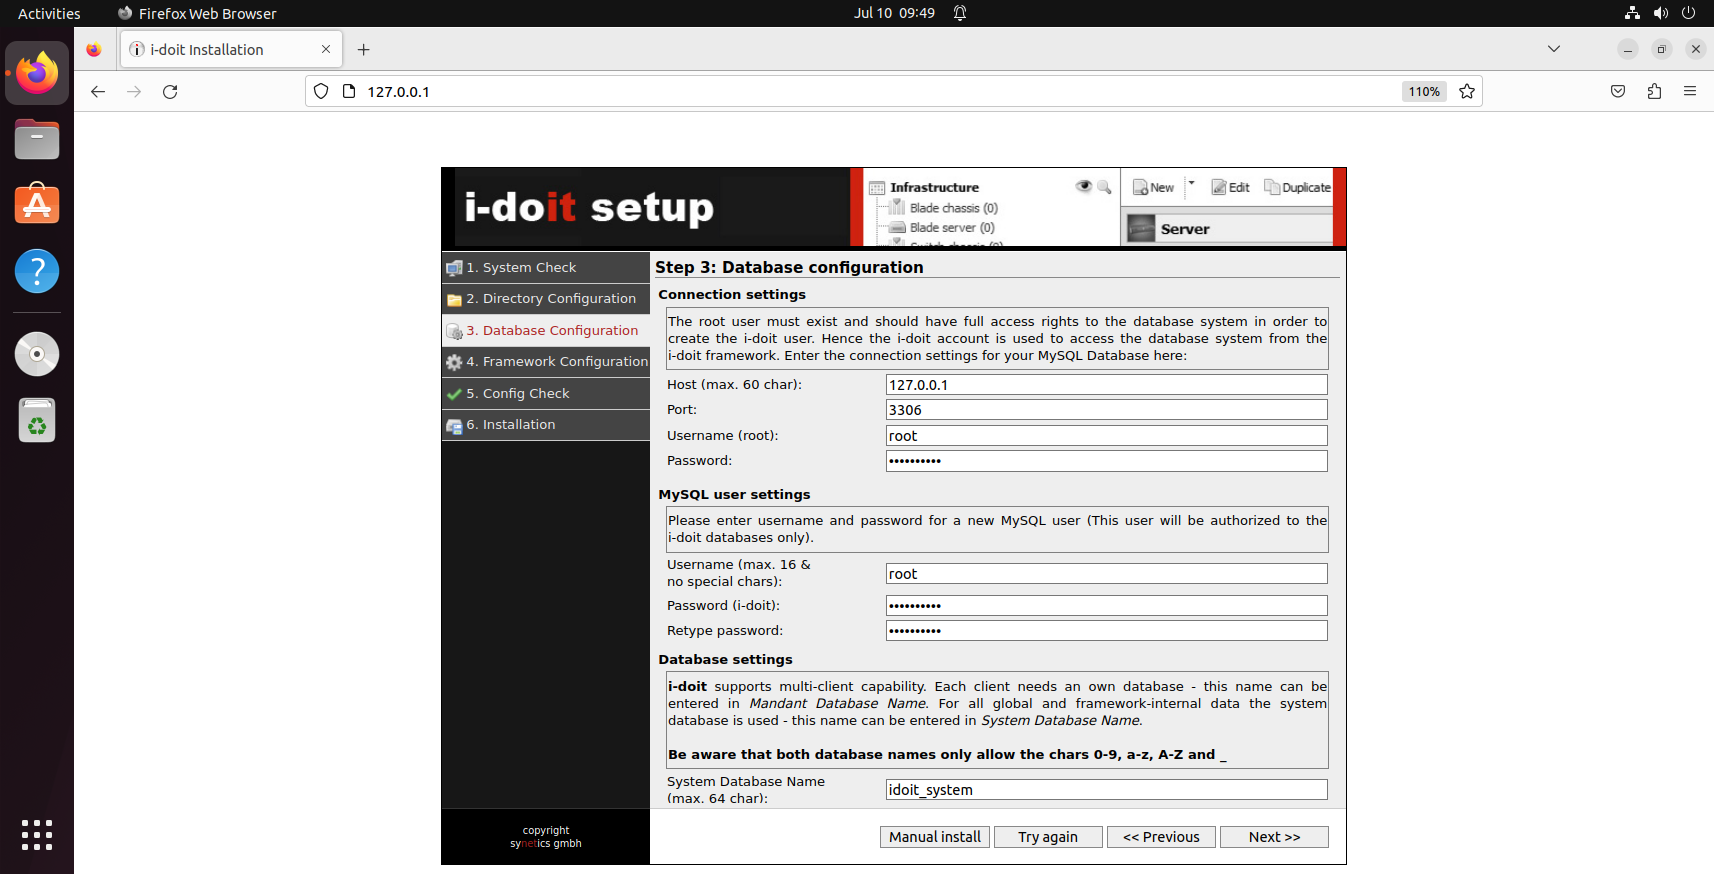
Task: Click the Try again button
Action: (x=1048, y=837)
